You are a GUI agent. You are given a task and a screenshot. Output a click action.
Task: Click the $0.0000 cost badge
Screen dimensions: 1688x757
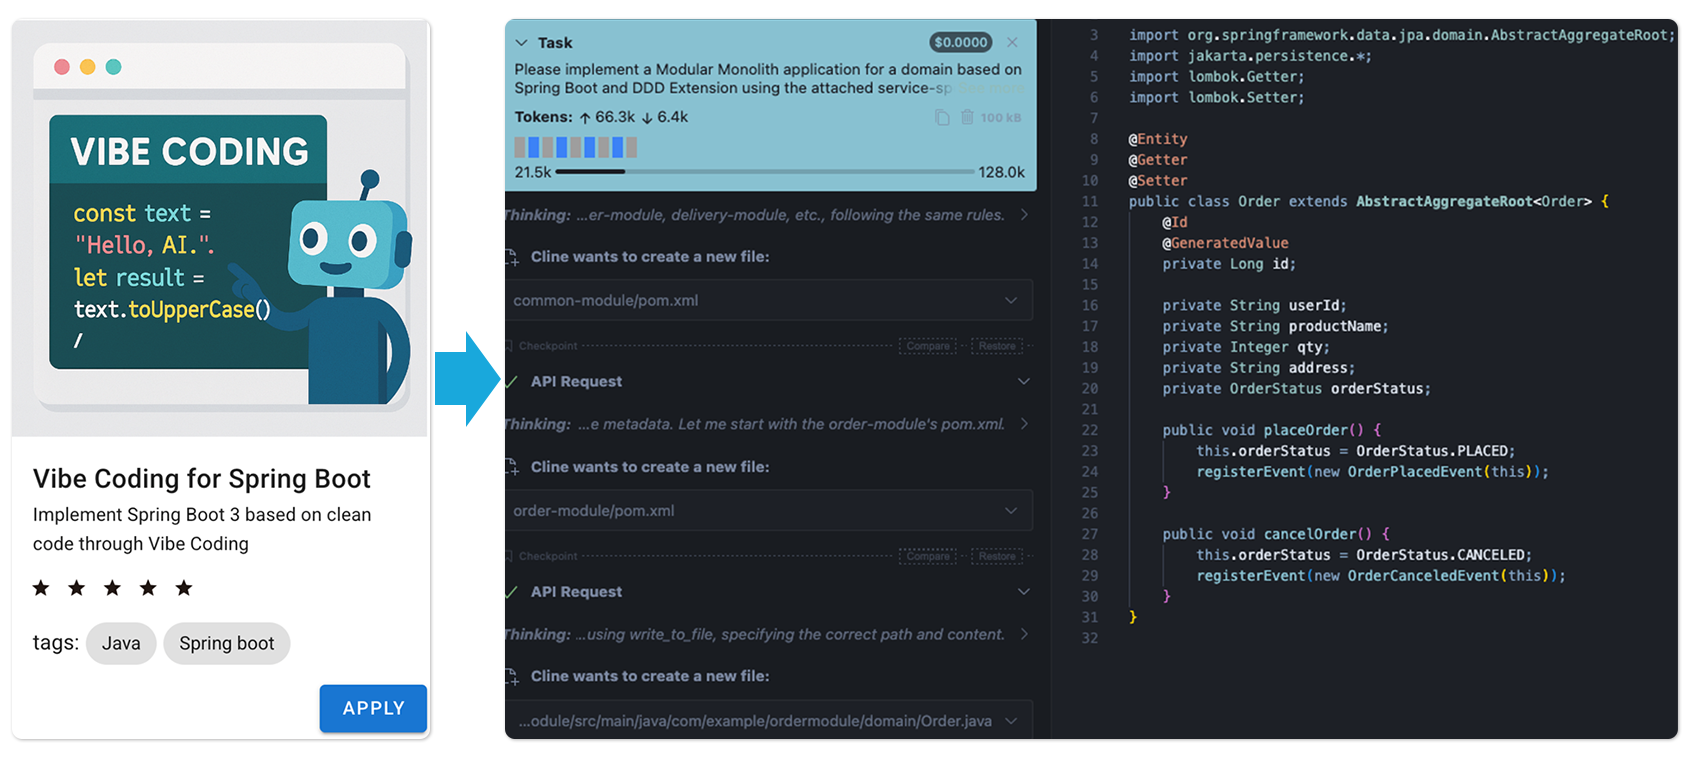coord(960,42)
